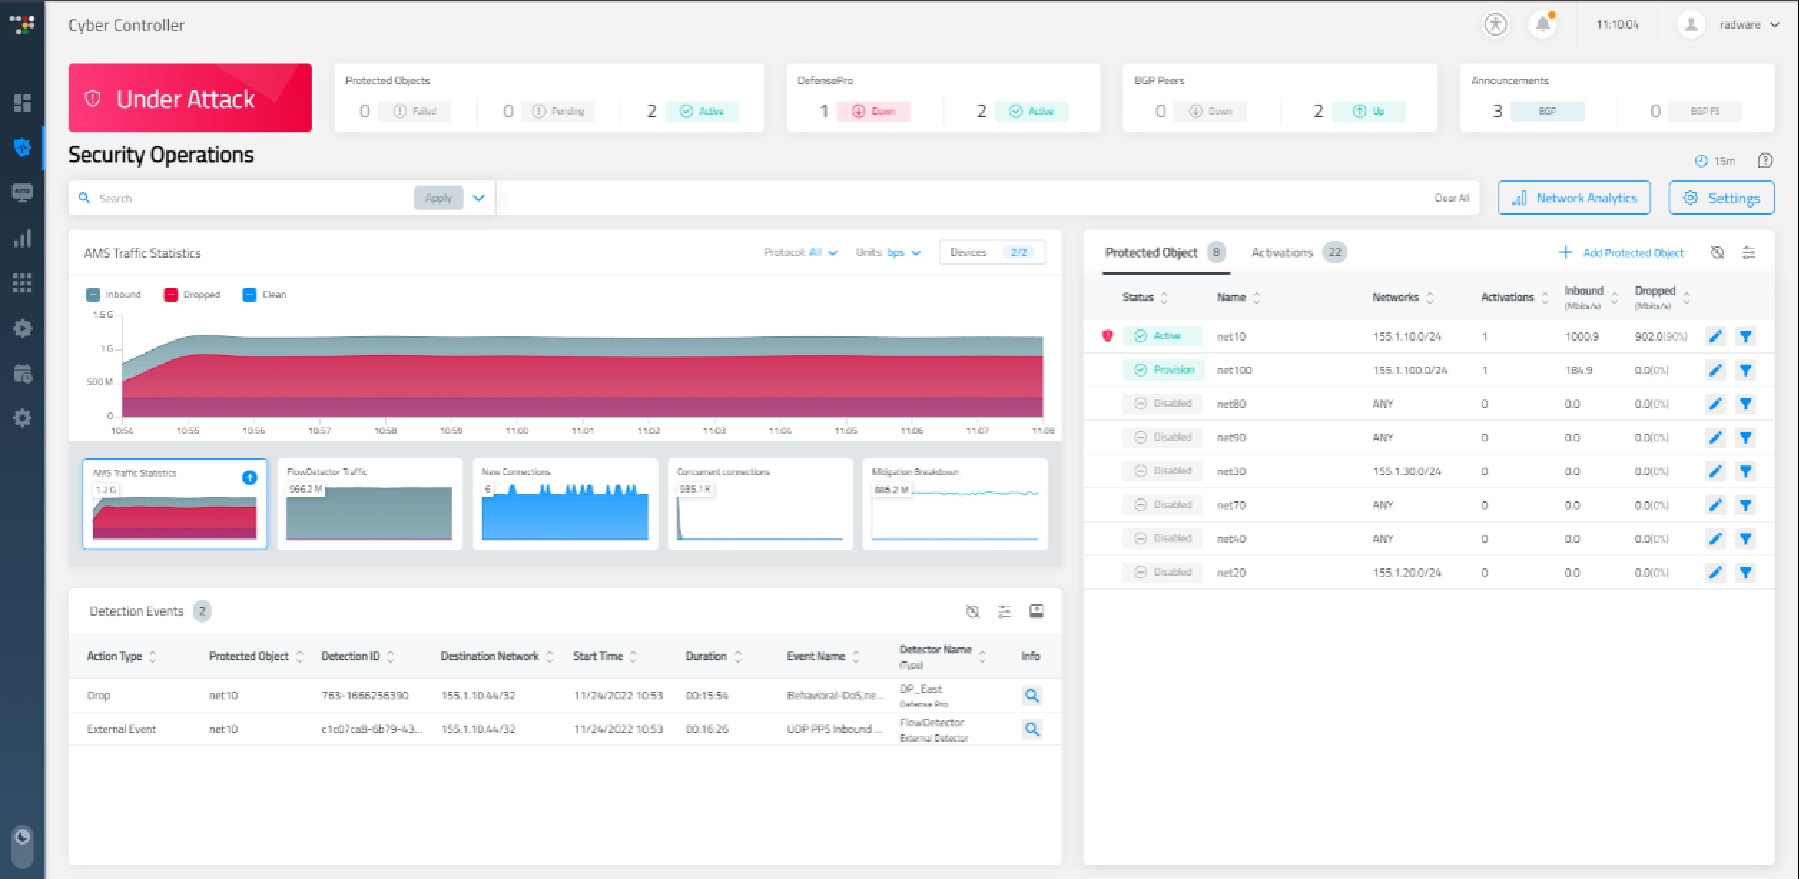
Task: Open the bar chart analytics sidebar icon
Action: point(22,238)
